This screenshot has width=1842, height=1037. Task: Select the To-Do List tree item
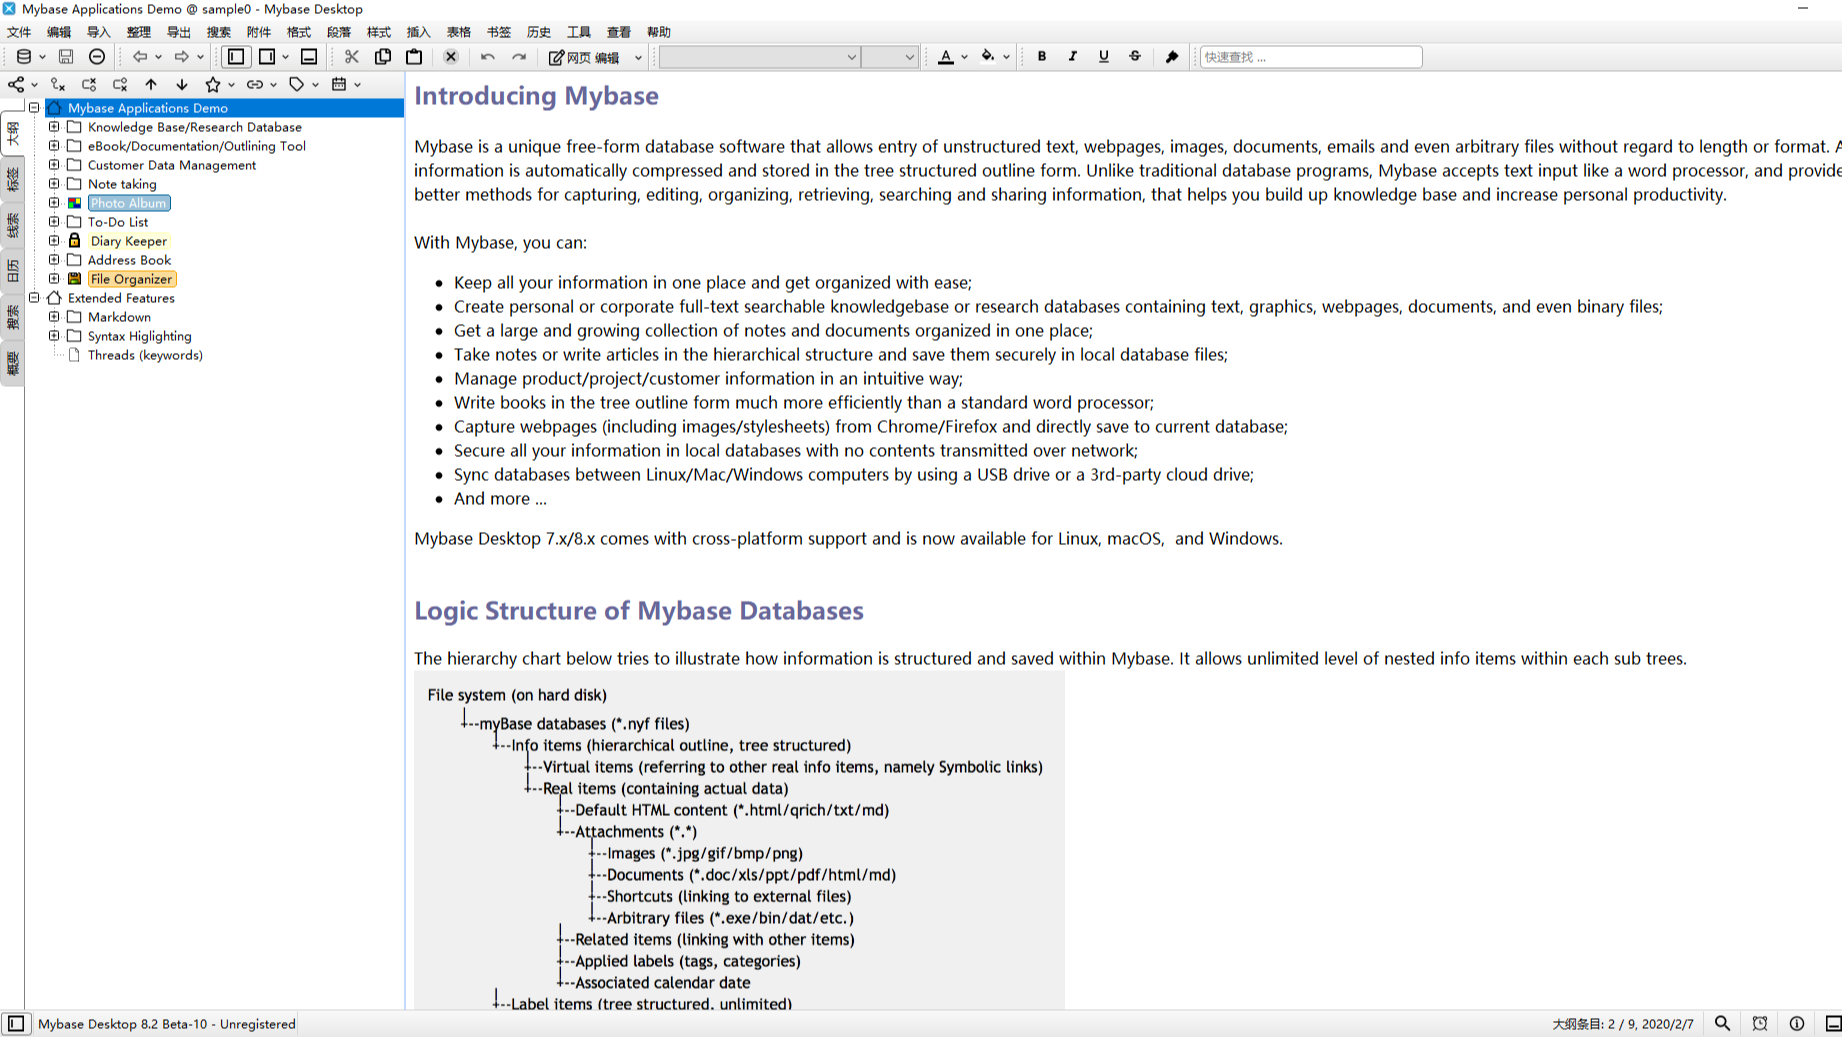point(117,222)
